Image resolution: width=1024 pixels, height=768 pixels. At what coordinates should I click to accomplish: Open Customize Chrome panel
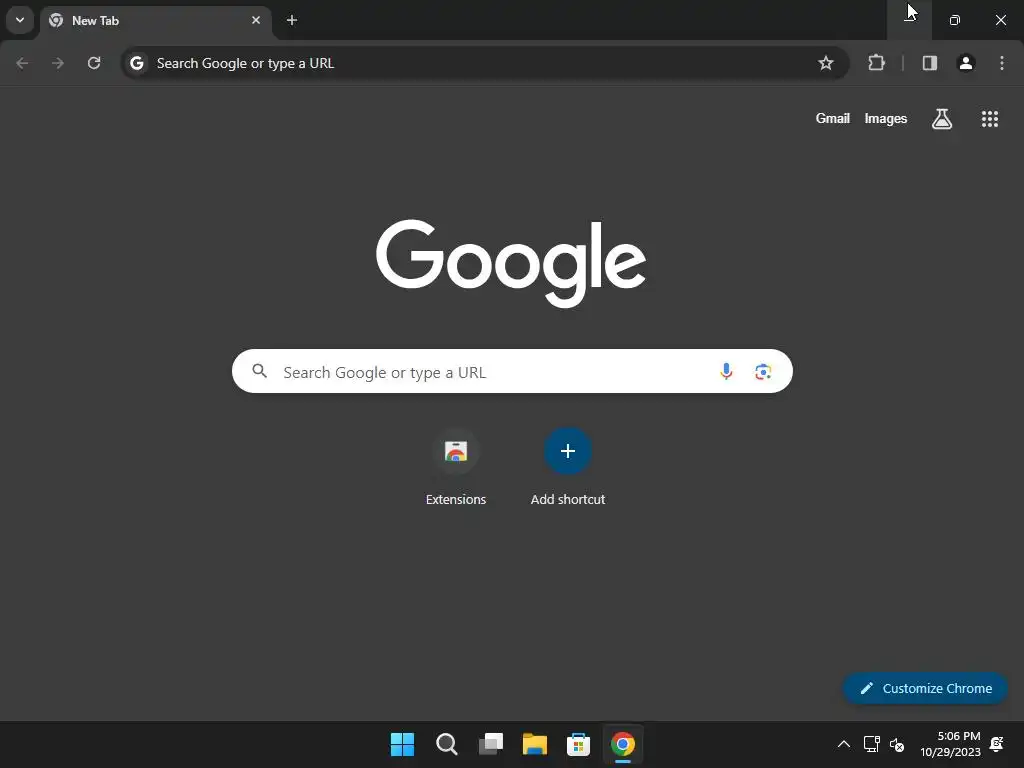pyautogui.click(x=925, y=688)
